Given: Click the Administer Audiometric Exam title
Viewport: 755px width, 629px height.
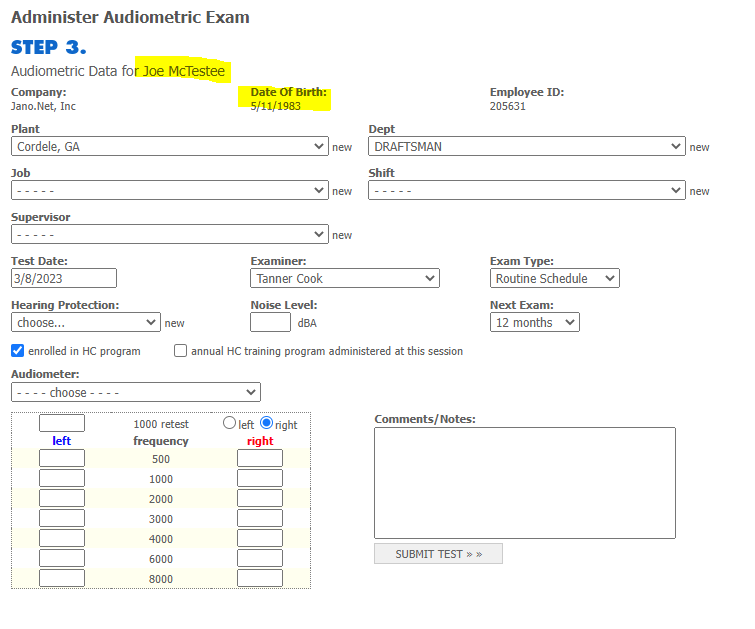Looking at the screenshot, I should pyautogui.click(x=130, y=17).
